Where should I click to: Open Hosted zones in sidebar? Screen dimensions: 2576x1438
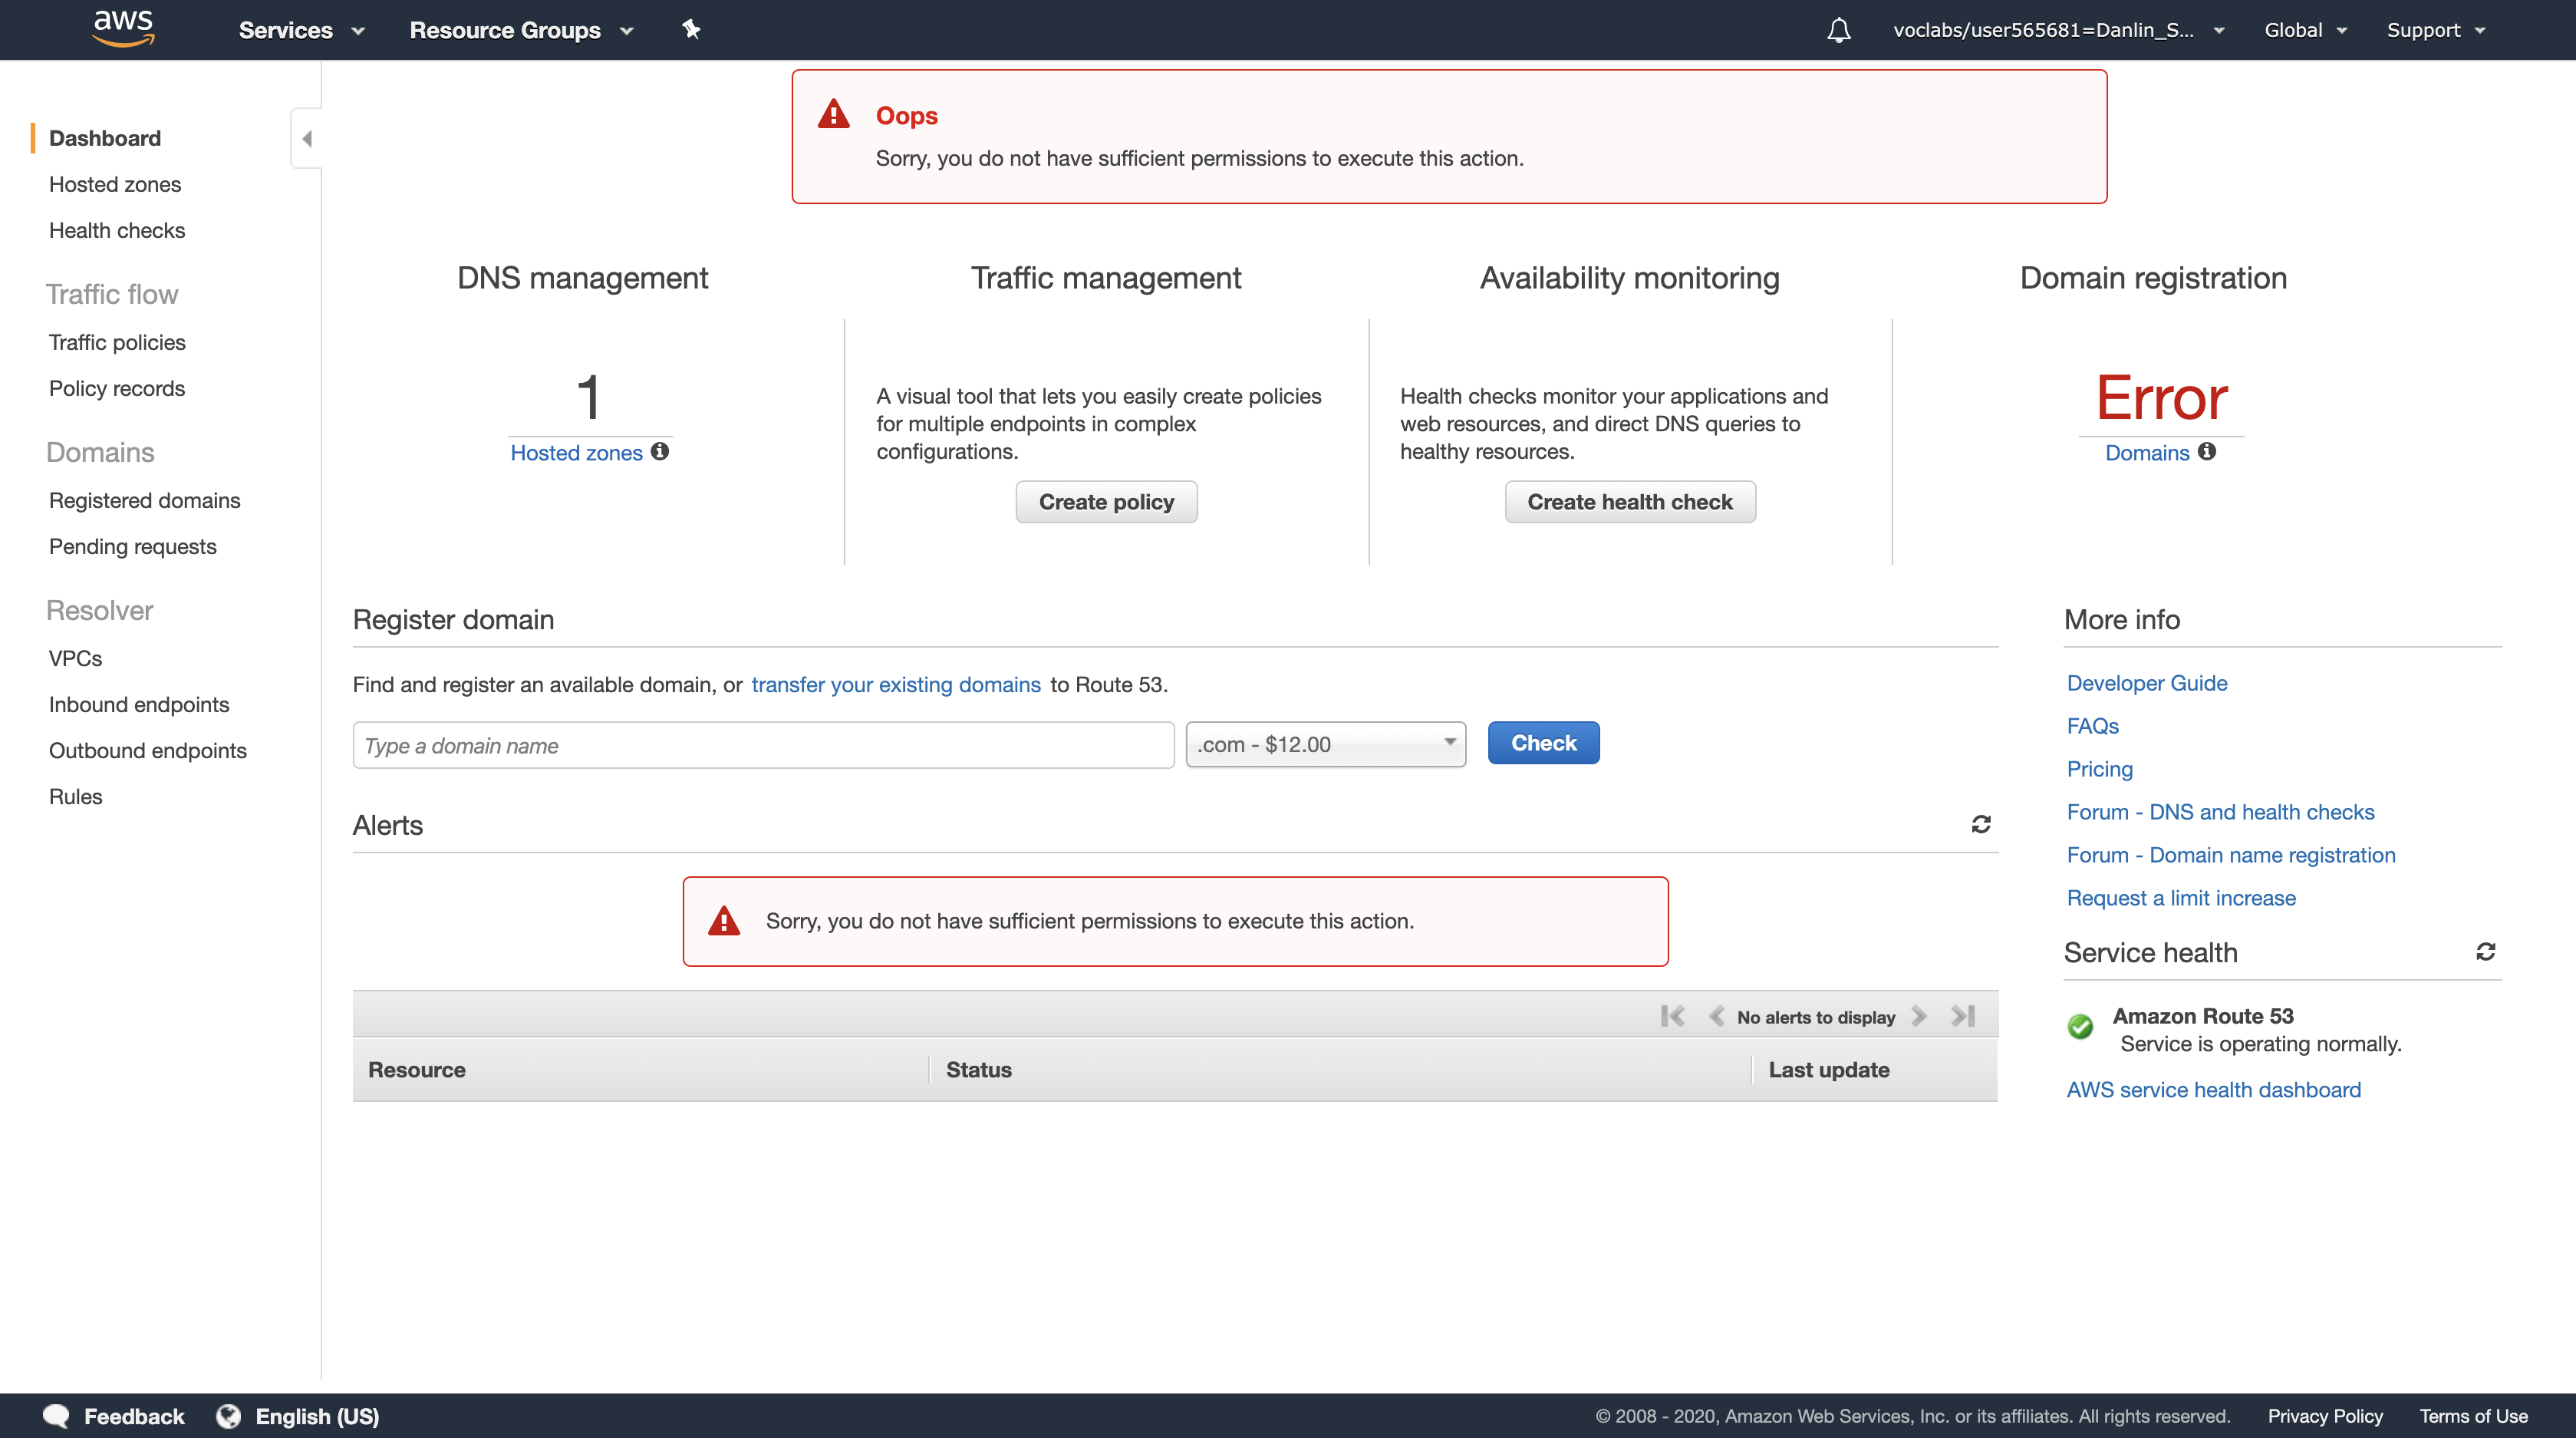[x=115, y=184]
